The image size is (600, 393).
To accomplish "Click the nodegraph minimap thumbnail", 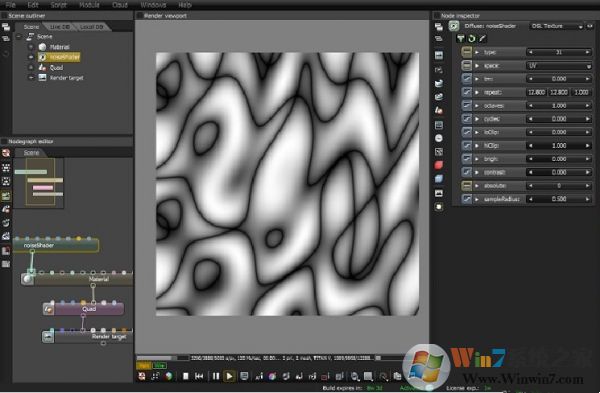I will (38, 183).
